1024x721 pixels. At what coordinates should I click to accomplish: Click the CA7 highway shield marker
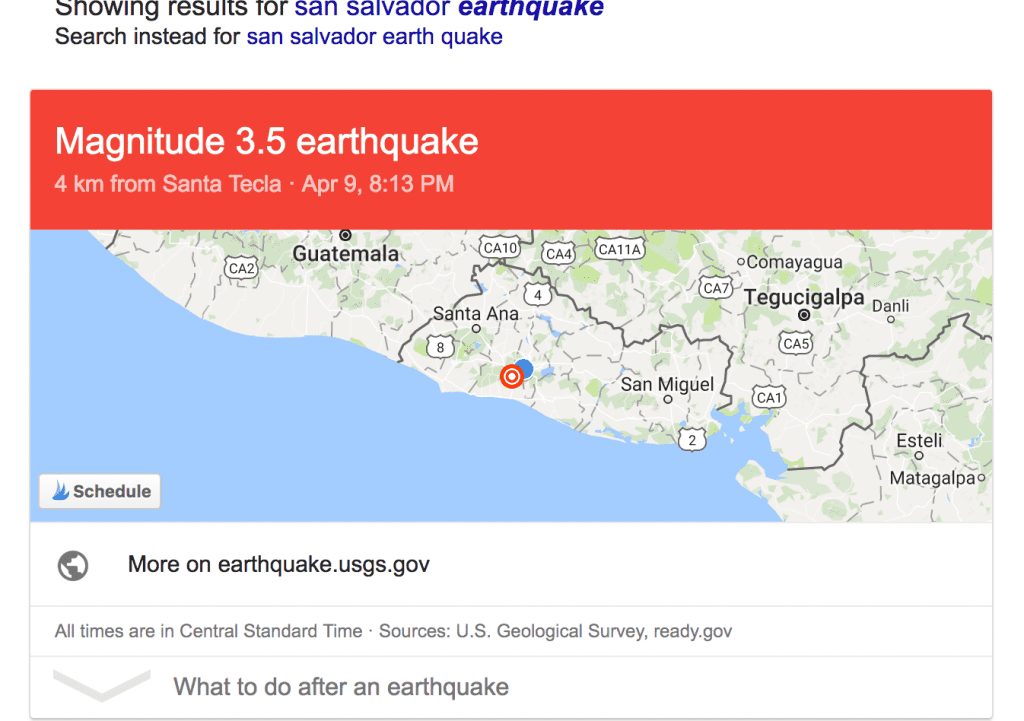(716, 288)
